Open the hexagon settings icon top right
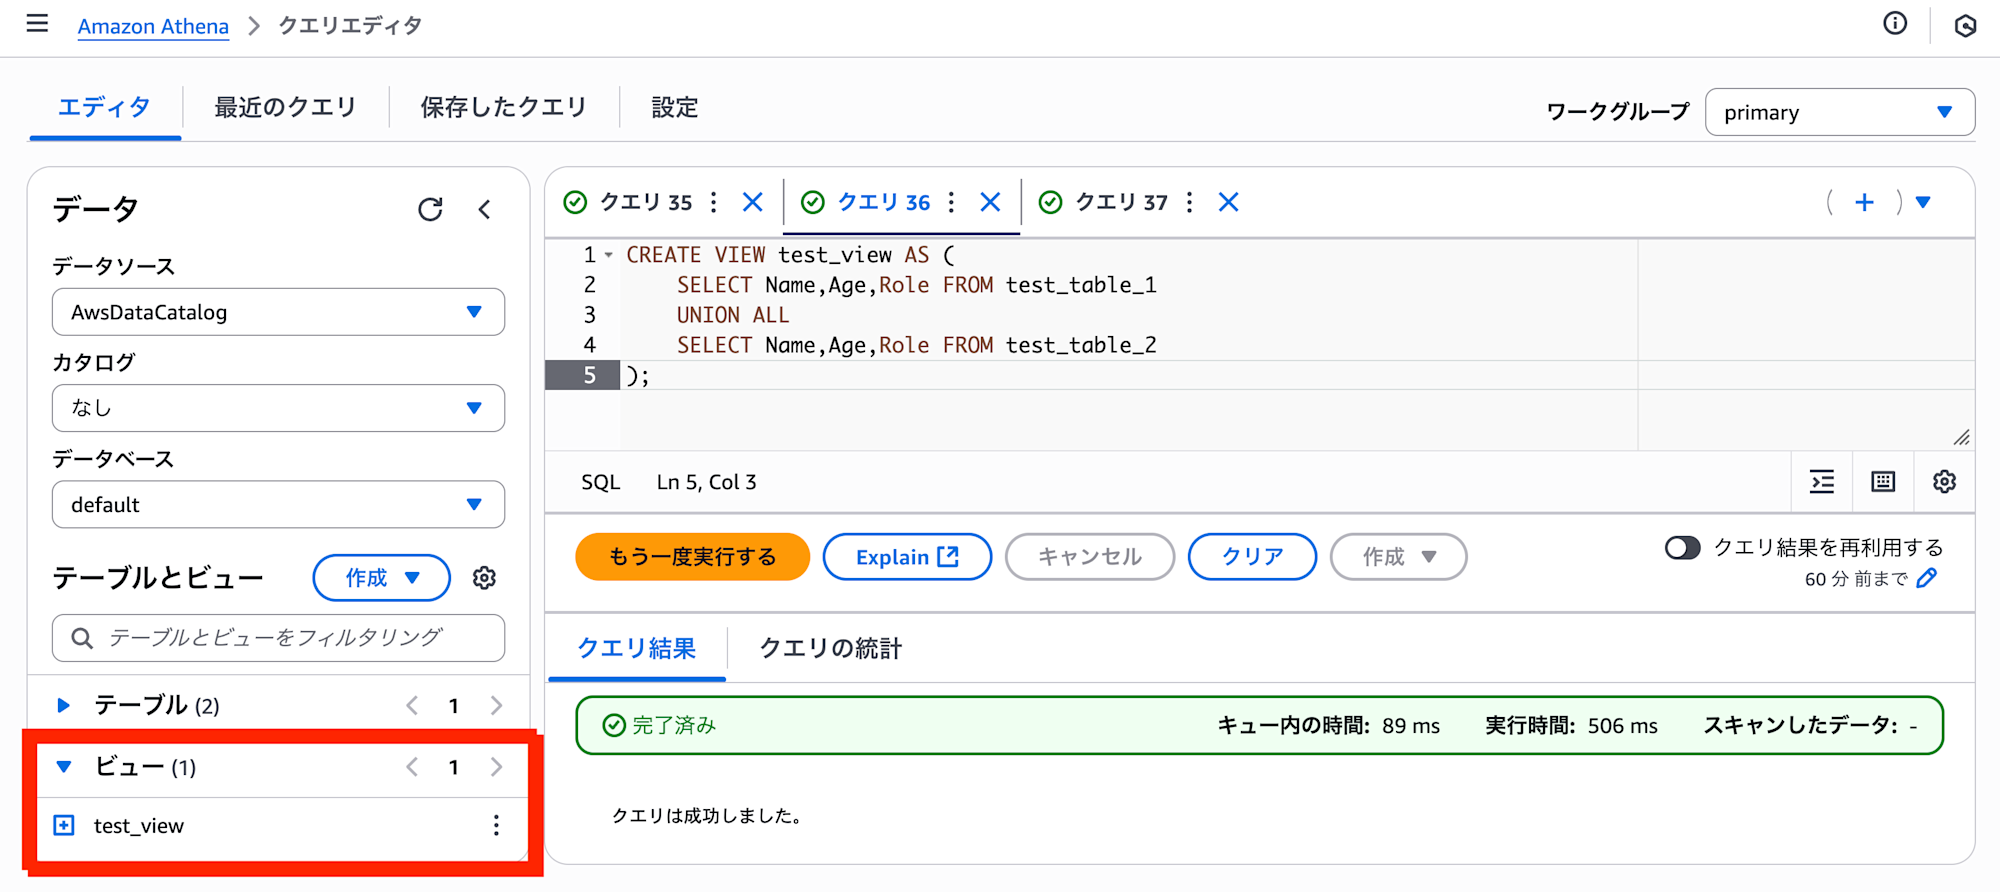Viewport: 2000px width, 892px height. coord(1965,25)
